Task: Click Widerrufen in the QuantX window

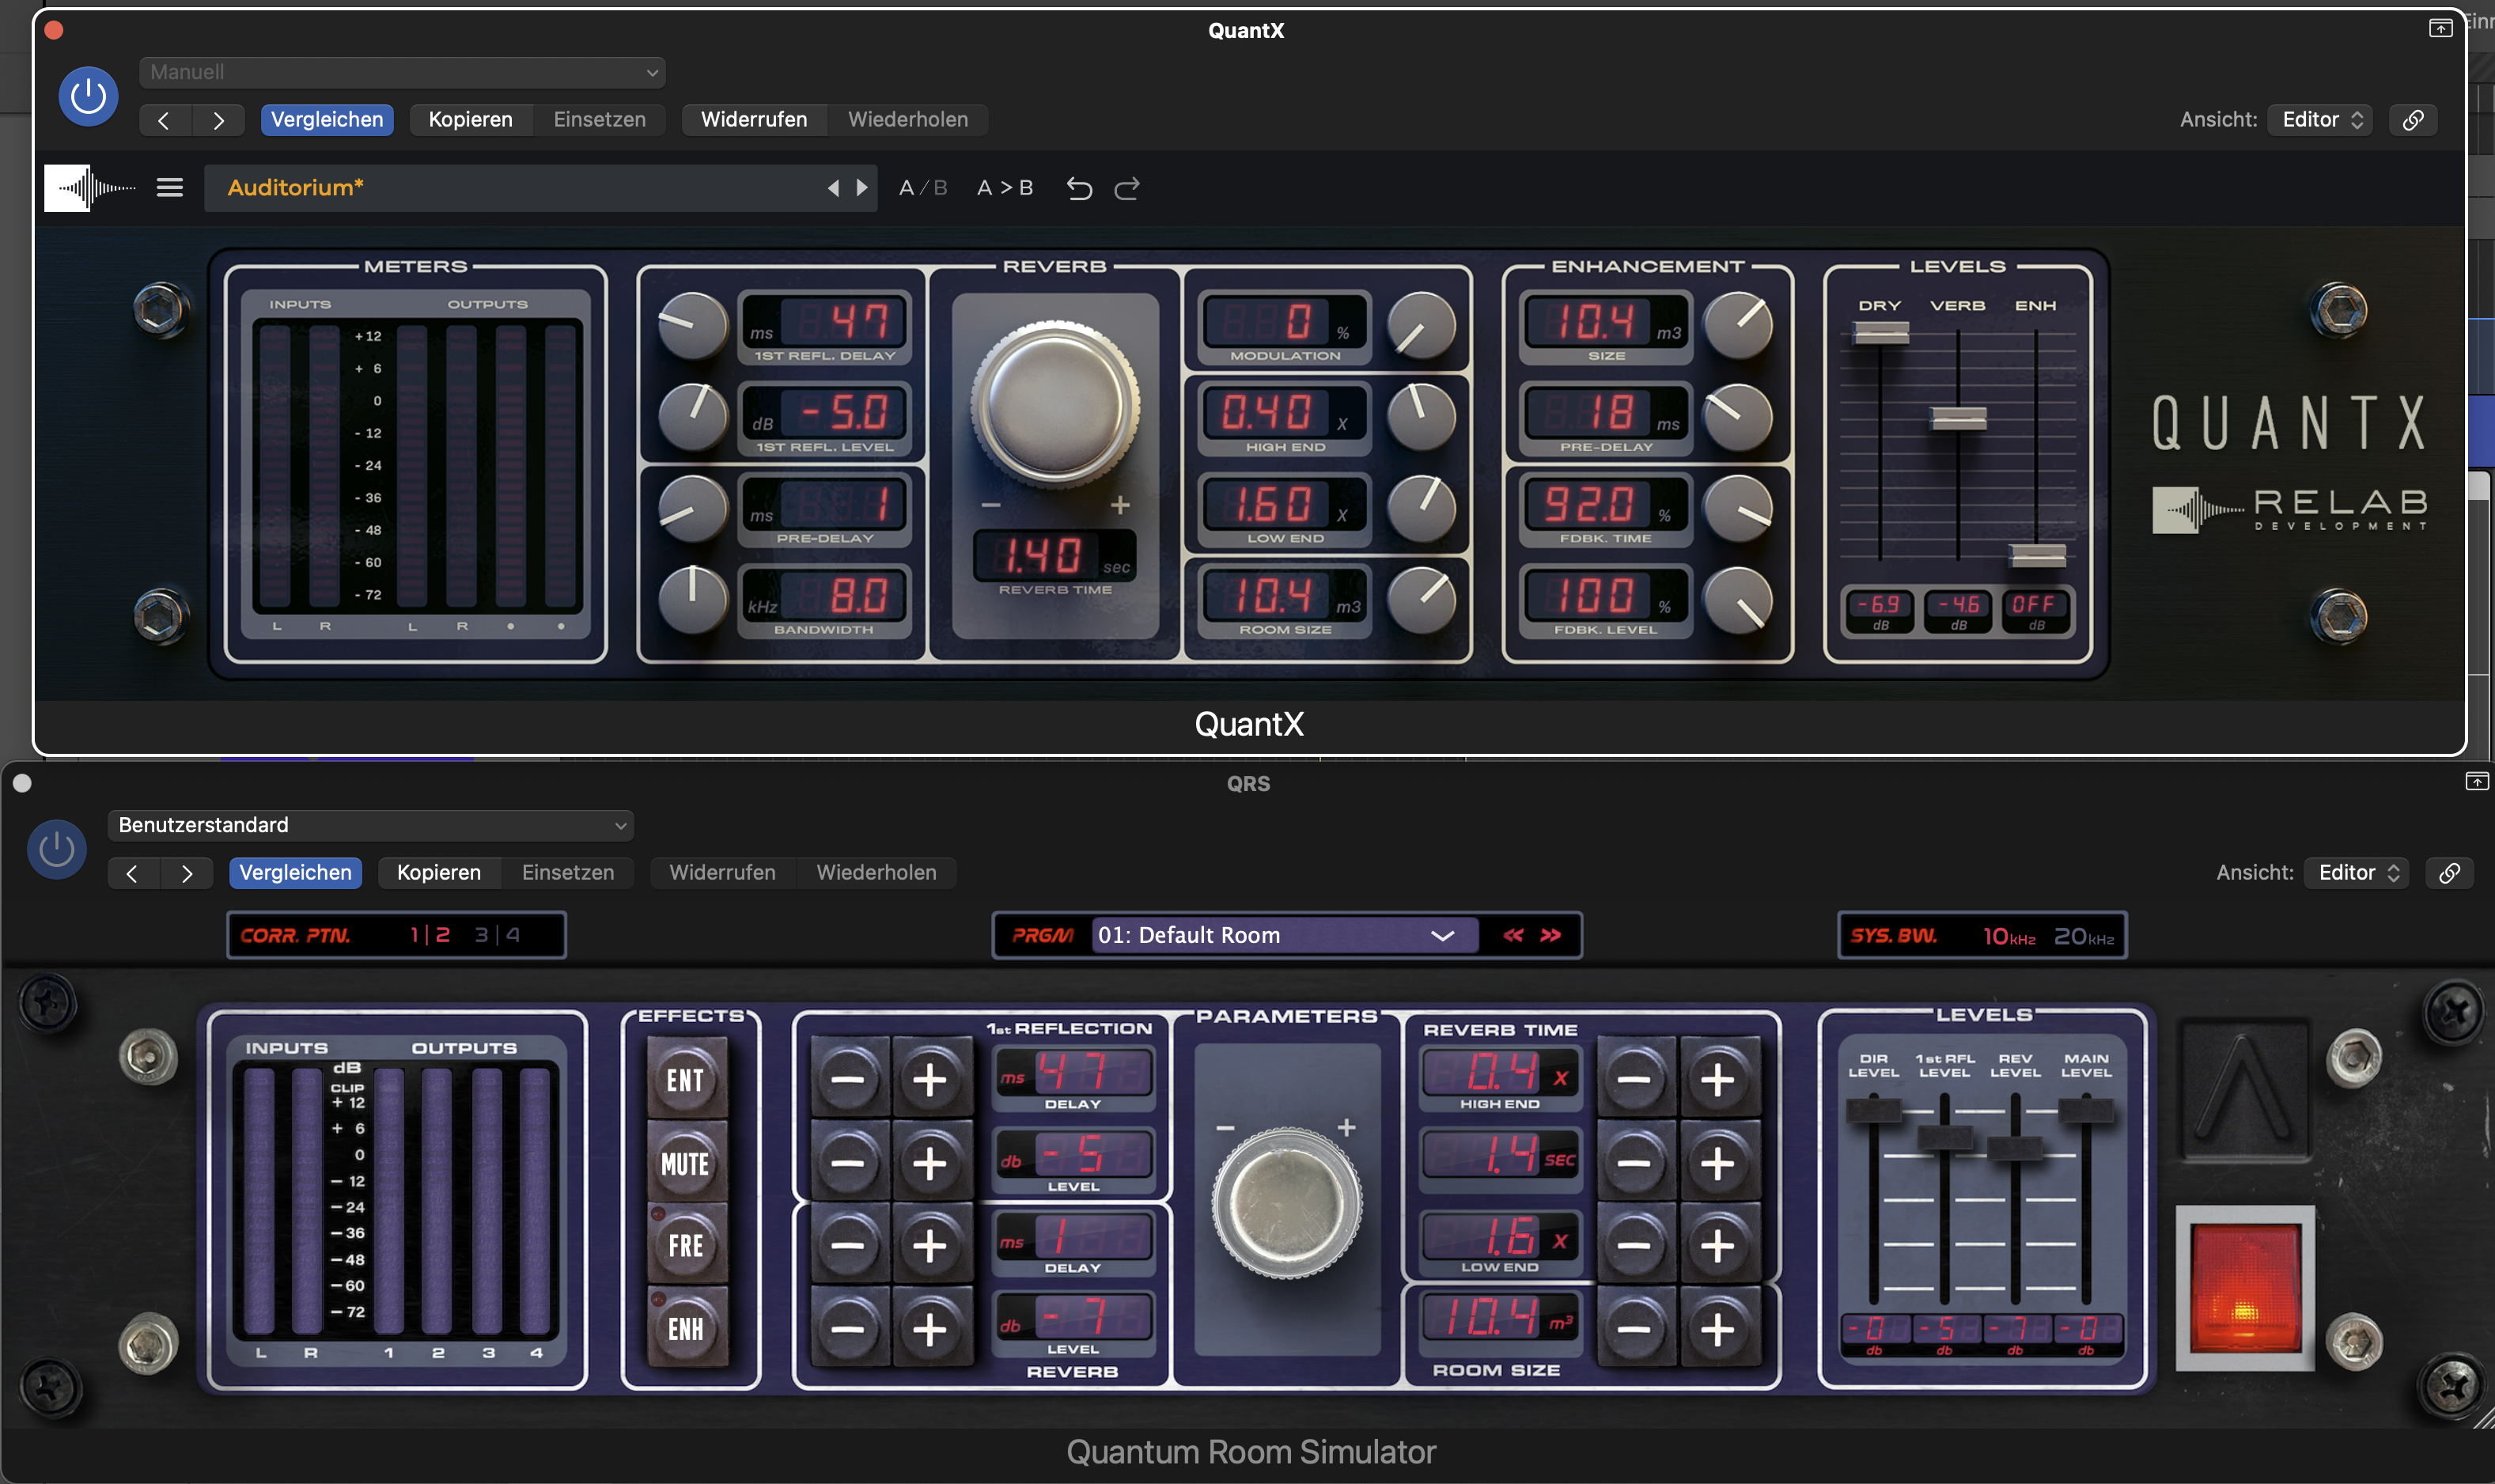Action: [753, 119]
